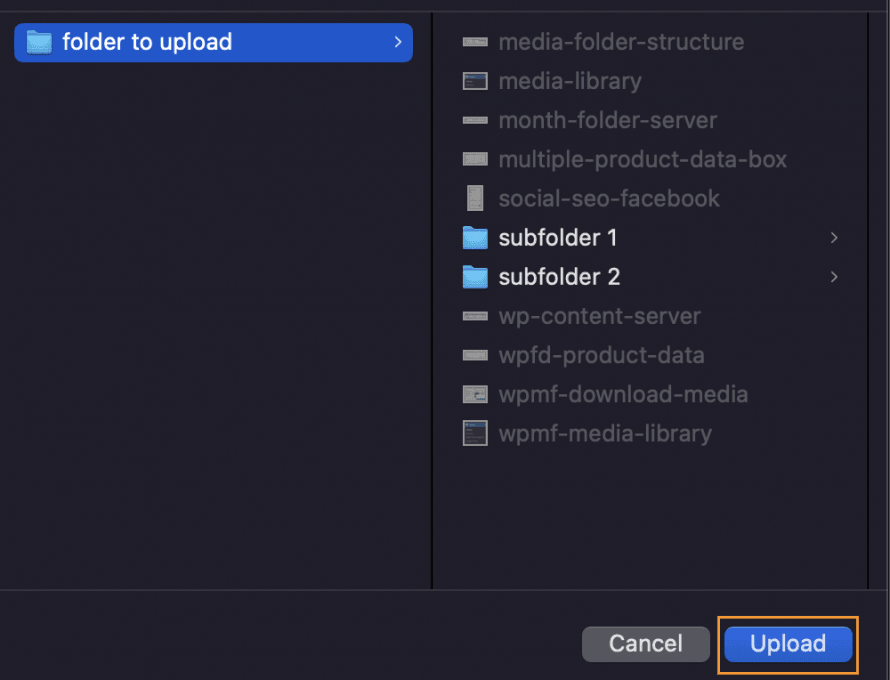Viewport: 890px width, 680px height.
Task: Click the subfolder 2 folder icon
Action: tap(475, 277)
